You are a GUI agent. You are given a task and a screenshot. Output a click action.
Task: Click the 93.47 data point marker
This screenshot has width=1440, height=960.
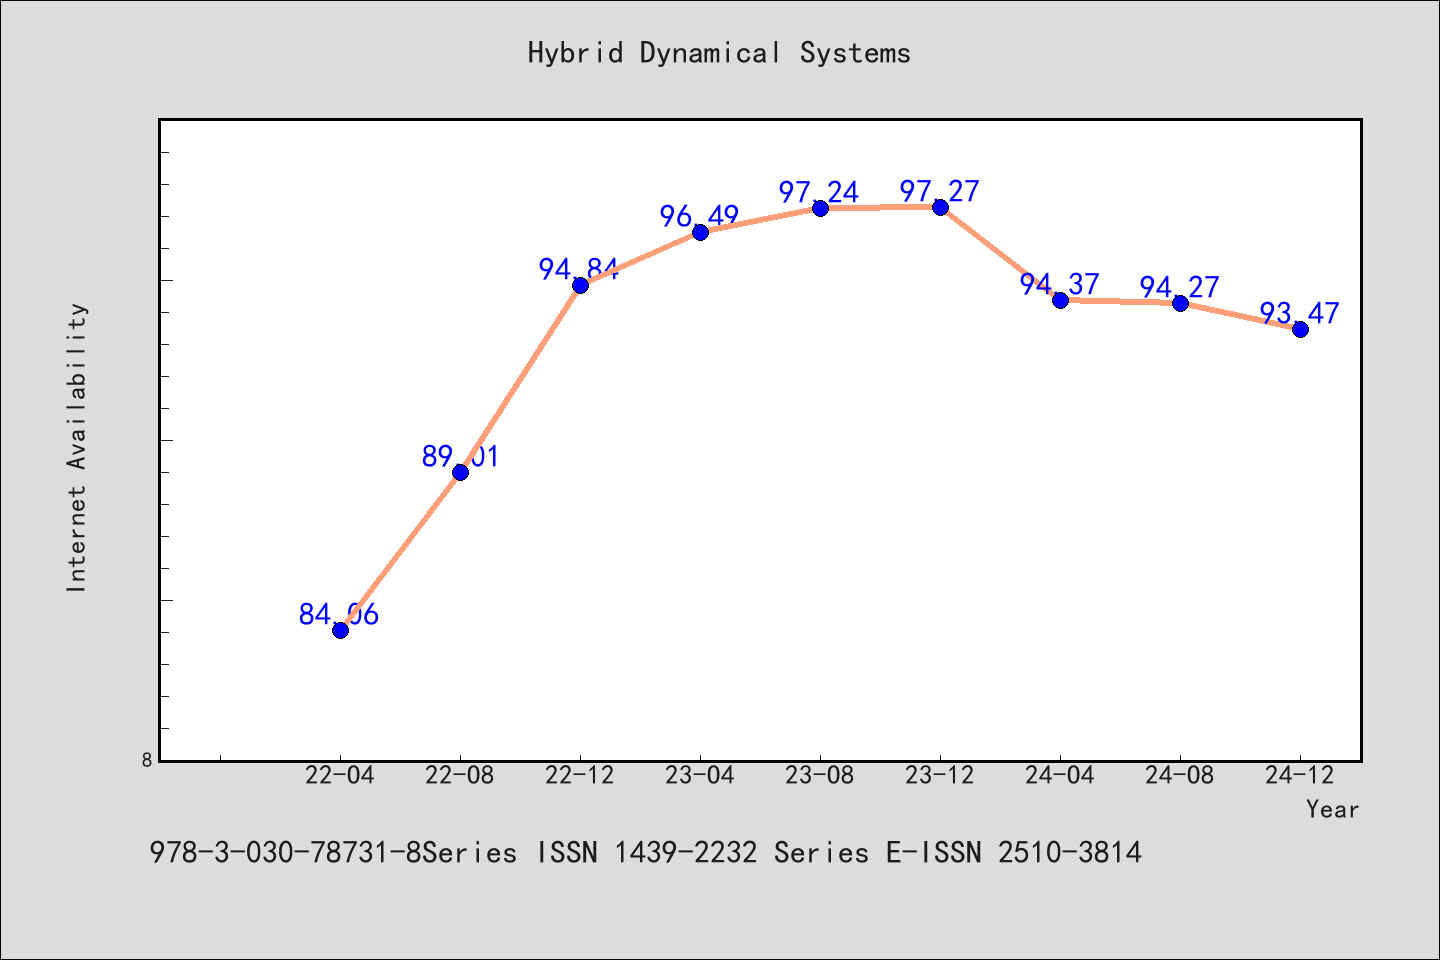1300,329
